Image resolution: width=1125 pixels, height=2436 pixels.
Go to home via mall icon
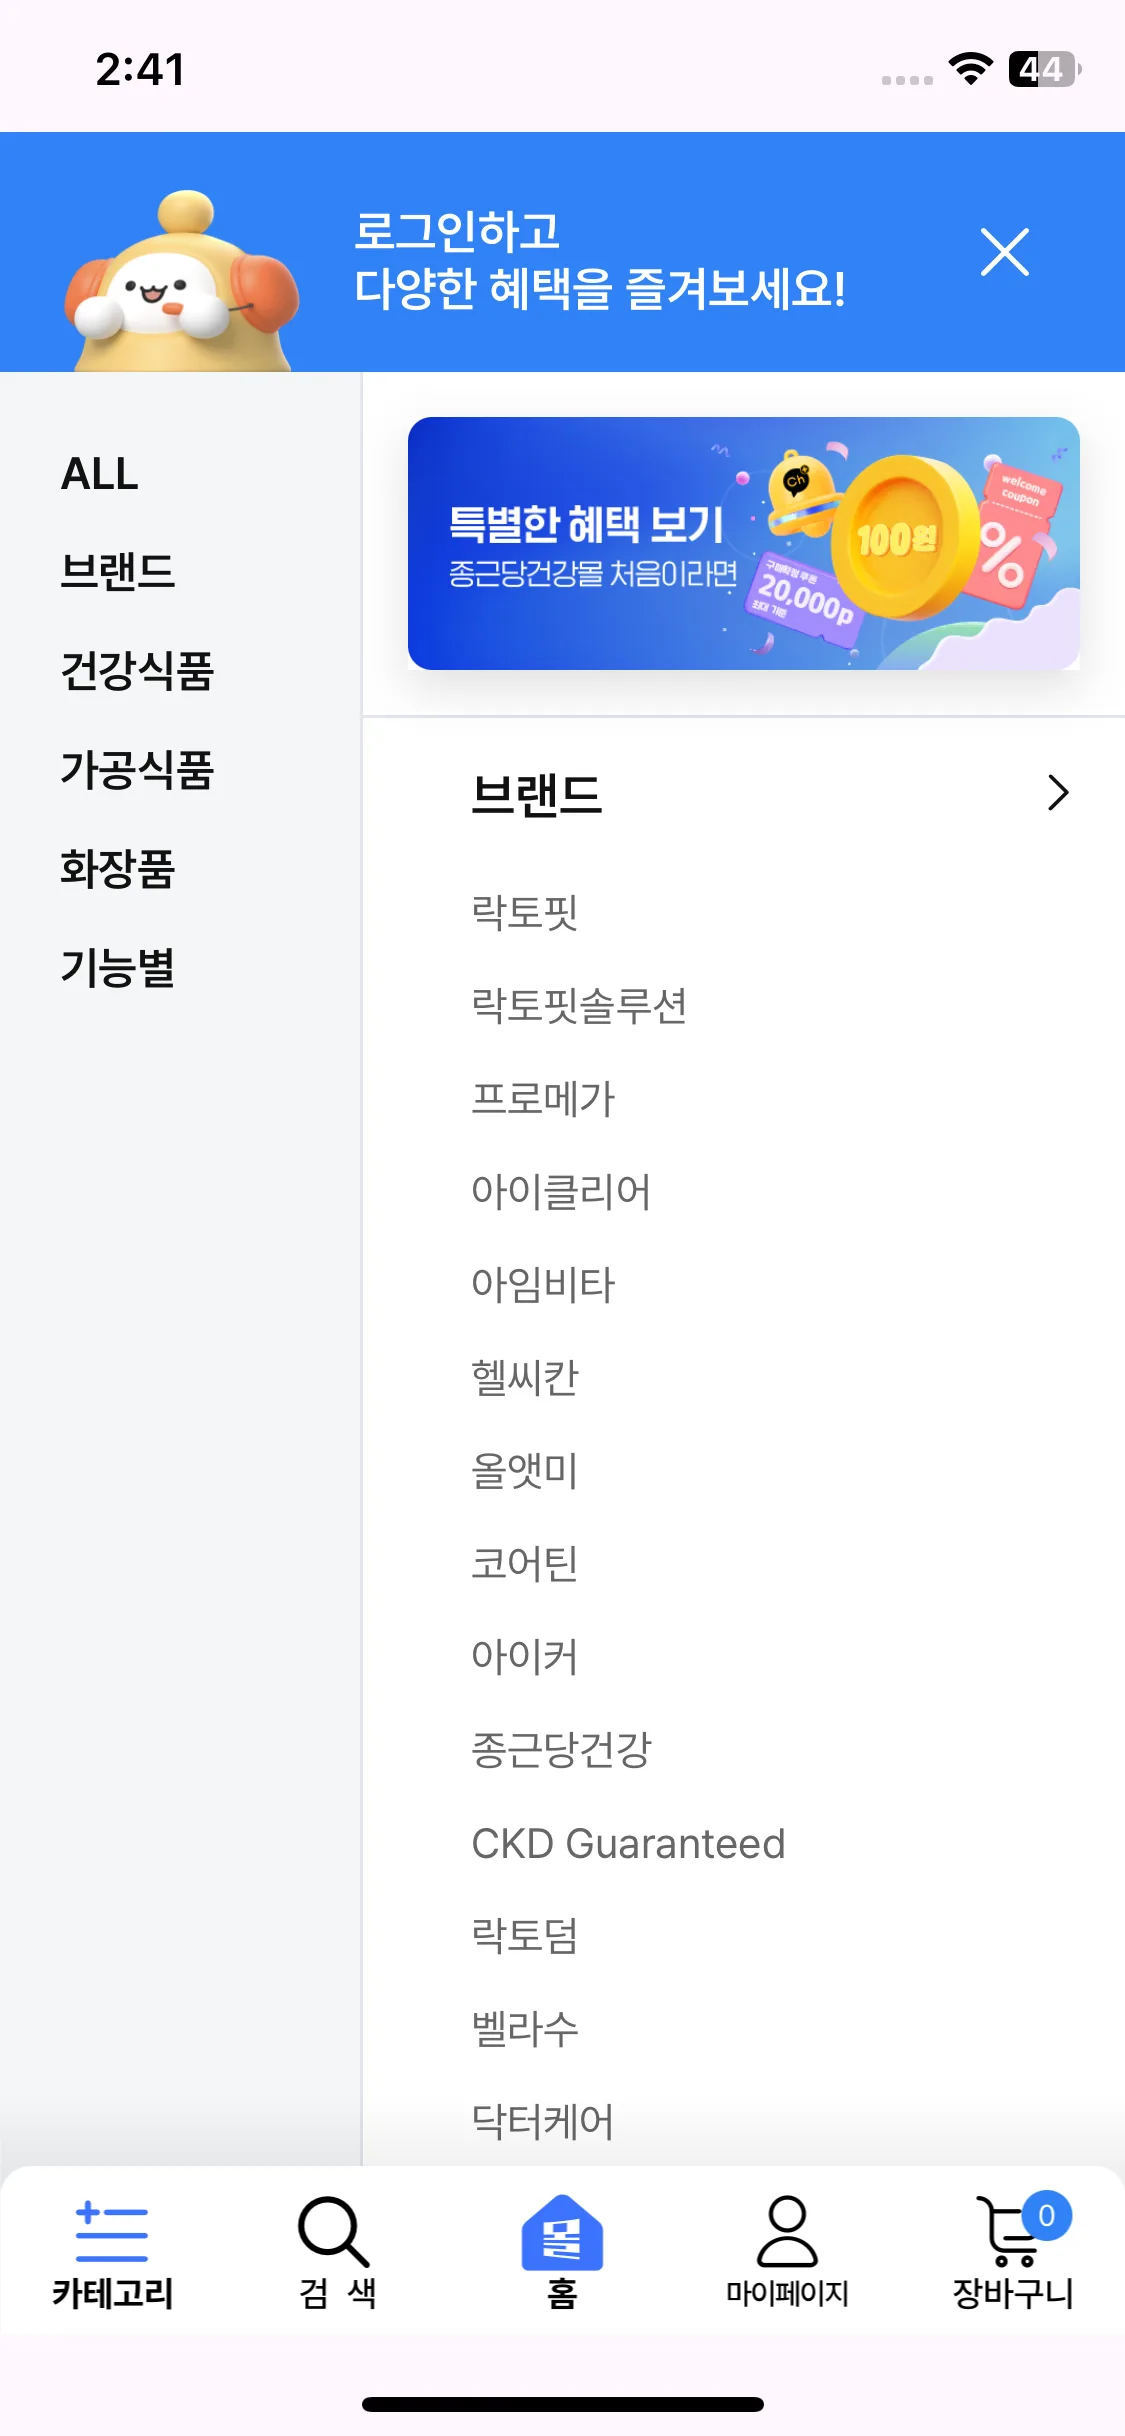(x=562, y=2232)
